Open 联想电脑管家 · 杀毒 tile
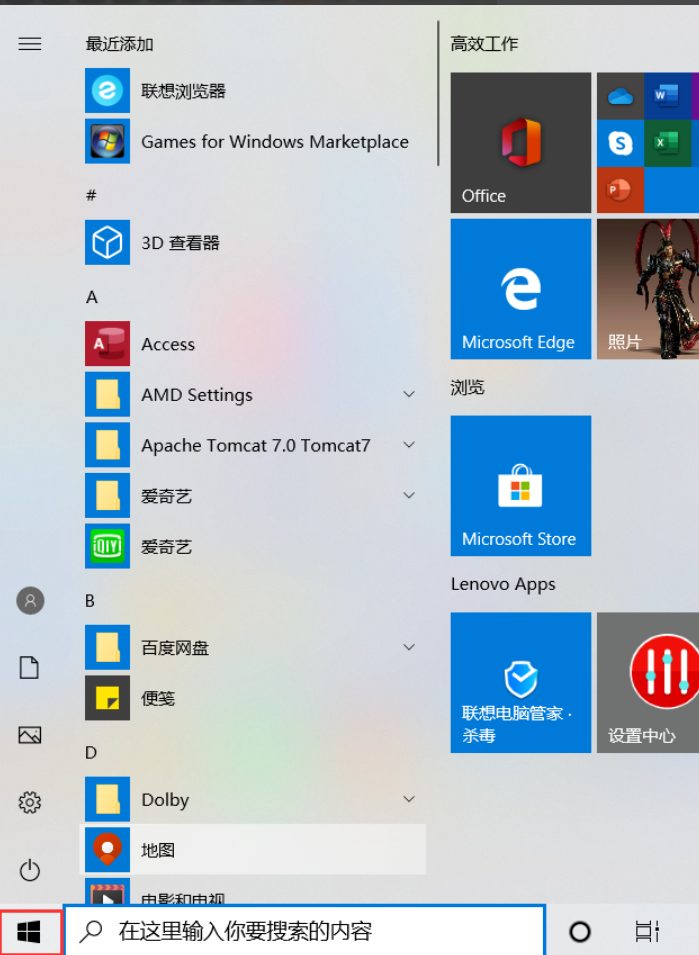The image size is (699, 955). 521,682
